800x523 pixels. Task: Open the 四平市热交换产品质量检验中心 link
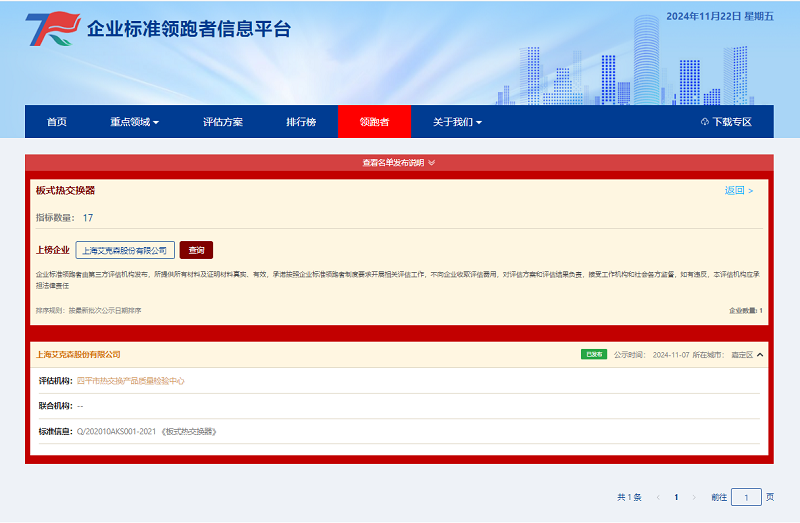[x=131, y=381]
